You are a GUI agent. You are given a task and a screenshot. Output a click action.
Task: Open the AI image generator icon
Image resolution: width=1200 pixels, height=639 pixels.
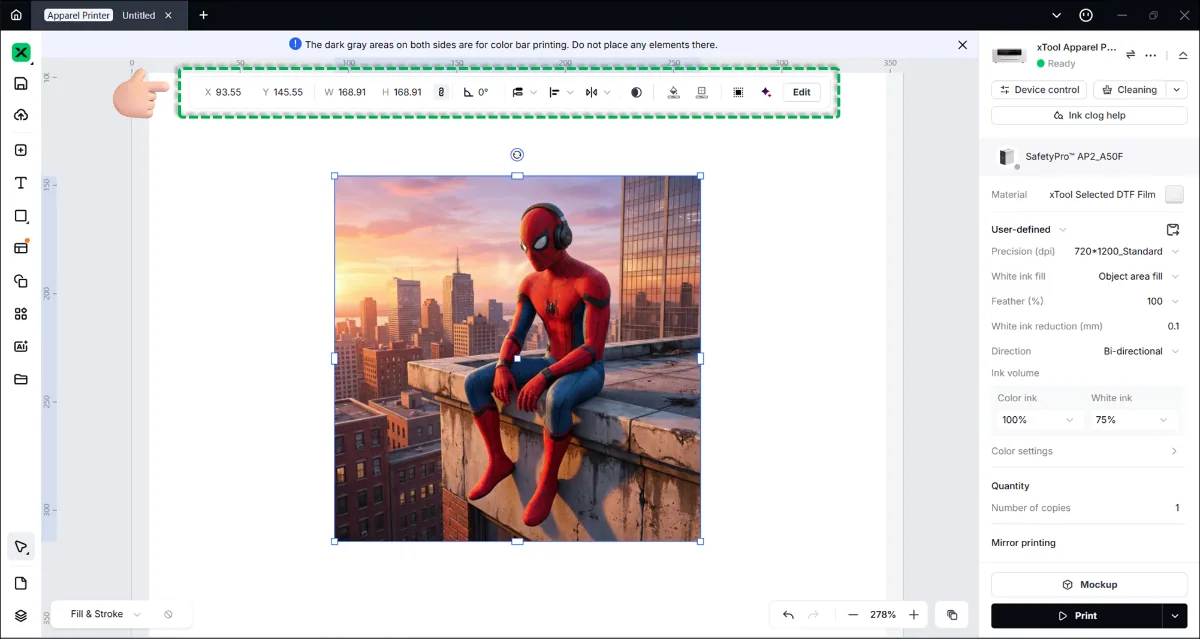[21, 346]
